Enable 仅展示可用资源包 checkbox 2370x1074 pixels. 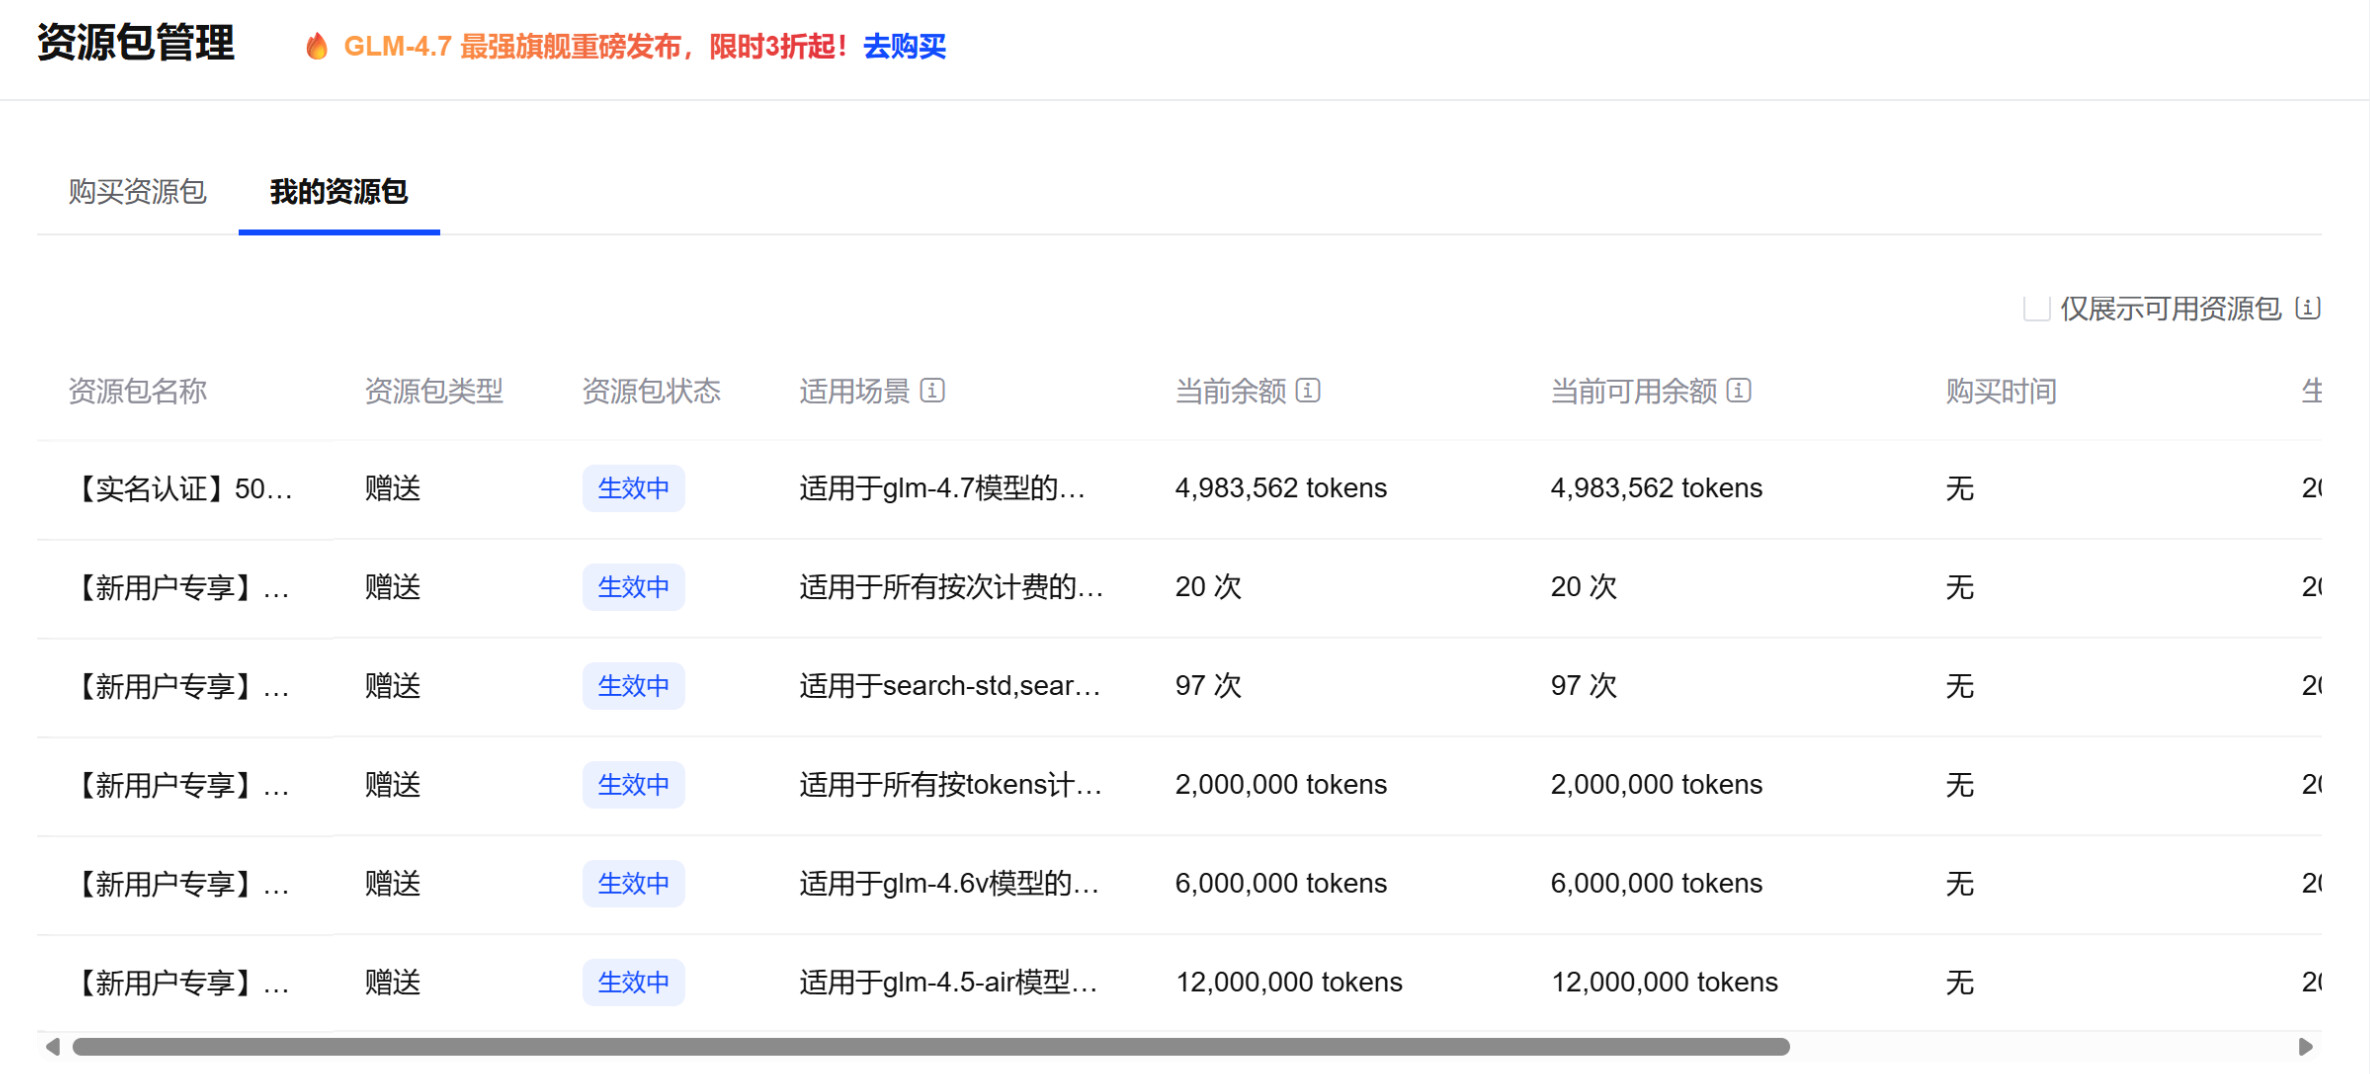[2035, 308]
